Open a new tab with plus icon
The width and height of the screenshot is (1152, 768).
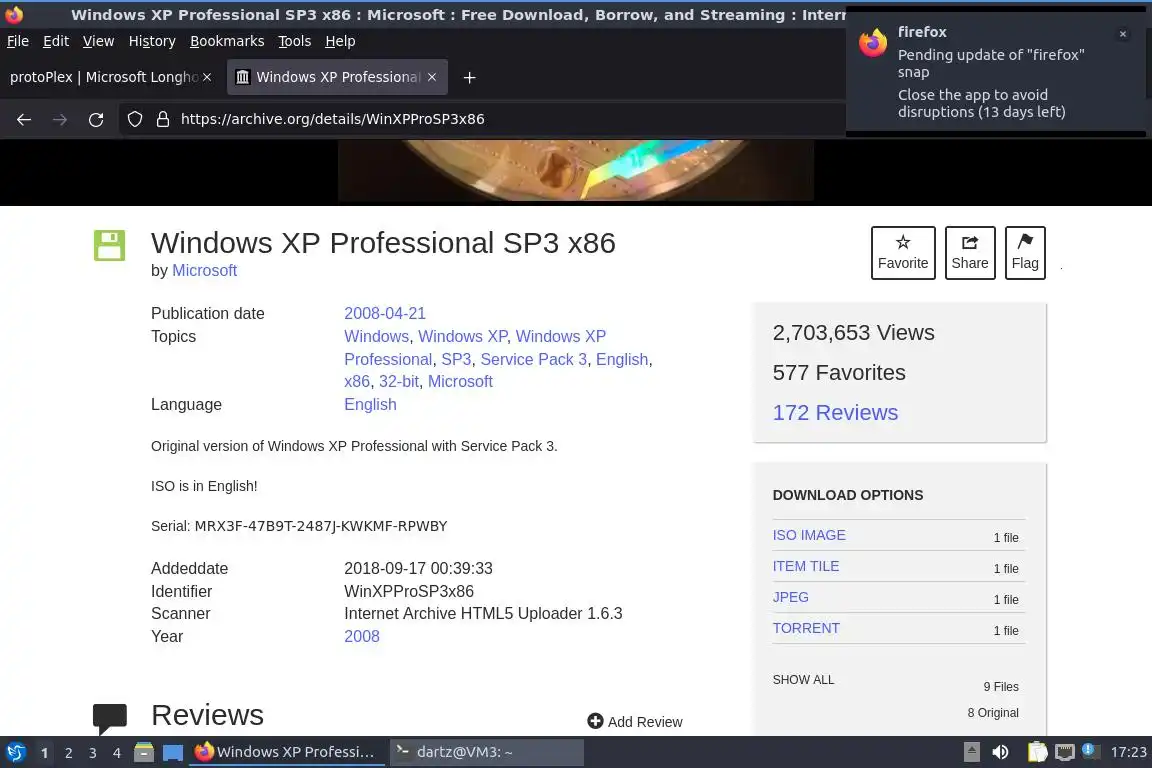[x=469, y=77]
